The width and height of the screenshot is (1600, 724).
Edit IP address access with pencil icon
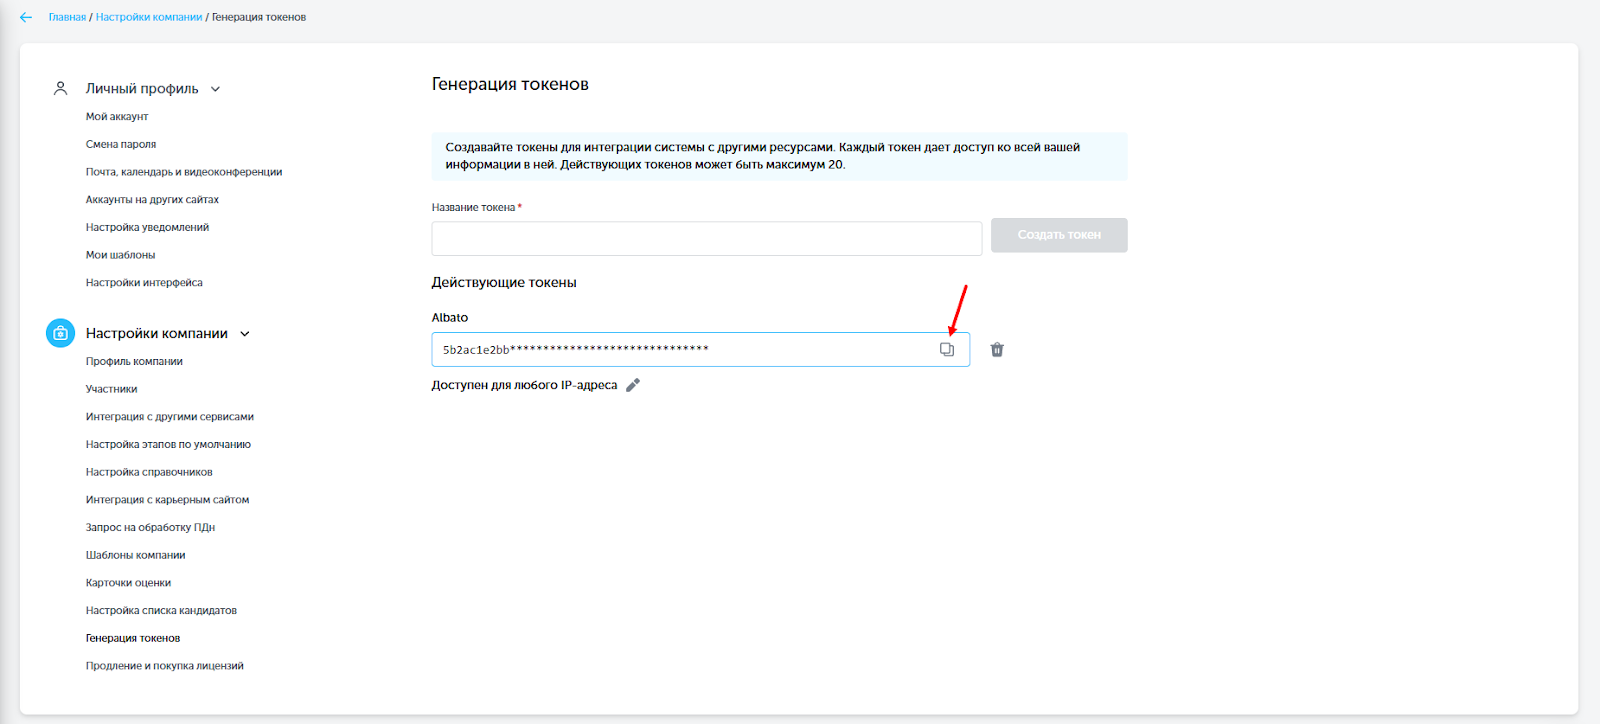pyautogui.click(x=632, y=385)
